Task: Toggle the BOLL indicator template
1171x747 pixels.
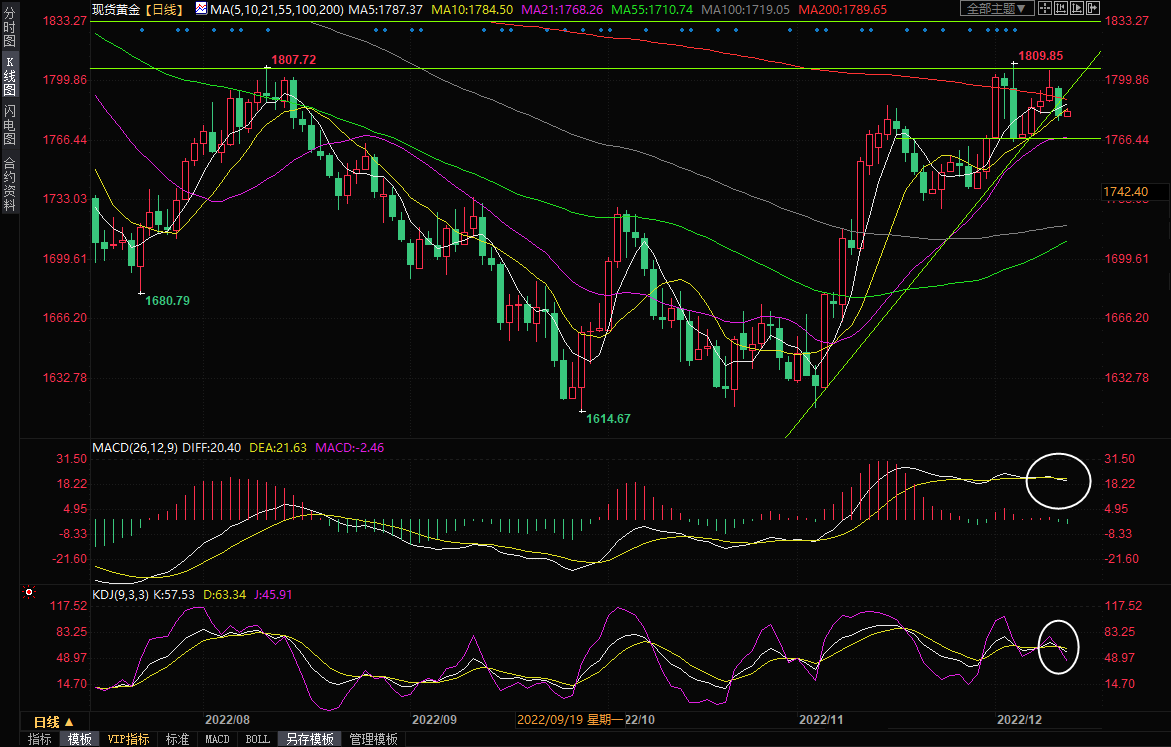Action: click(257, 739)
